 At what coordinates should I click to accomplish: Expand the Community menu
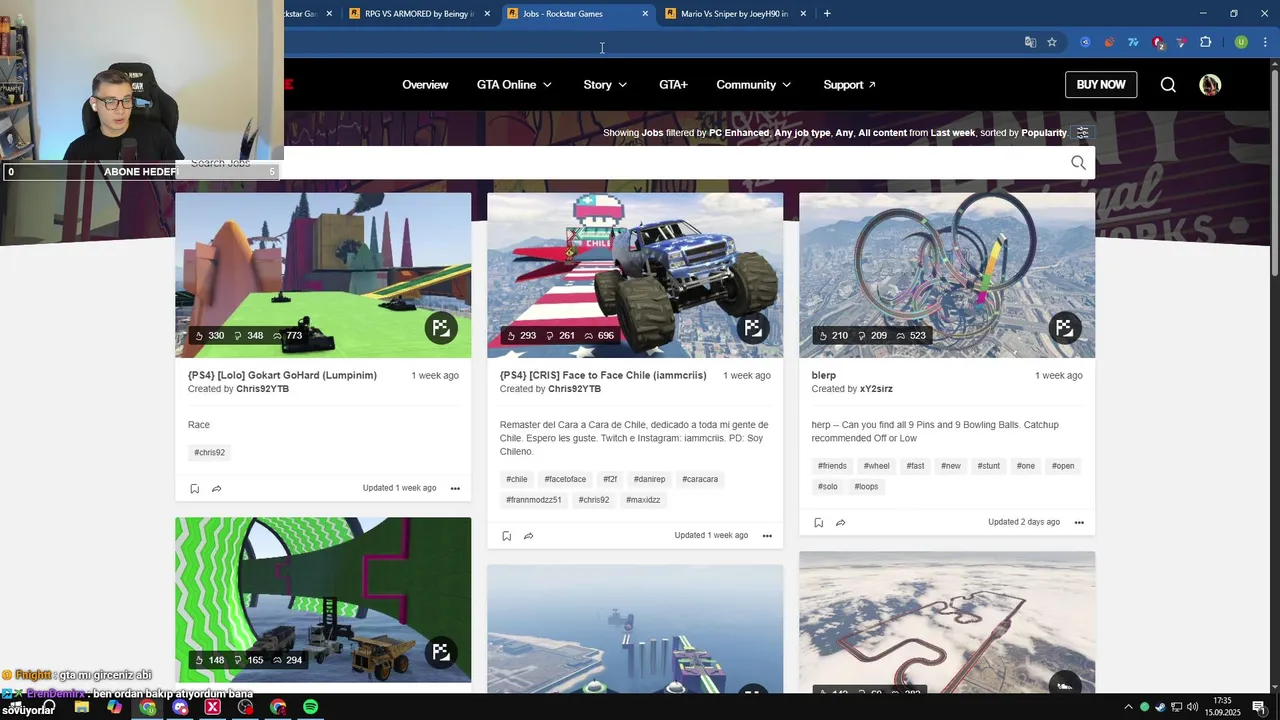point(754,85)
